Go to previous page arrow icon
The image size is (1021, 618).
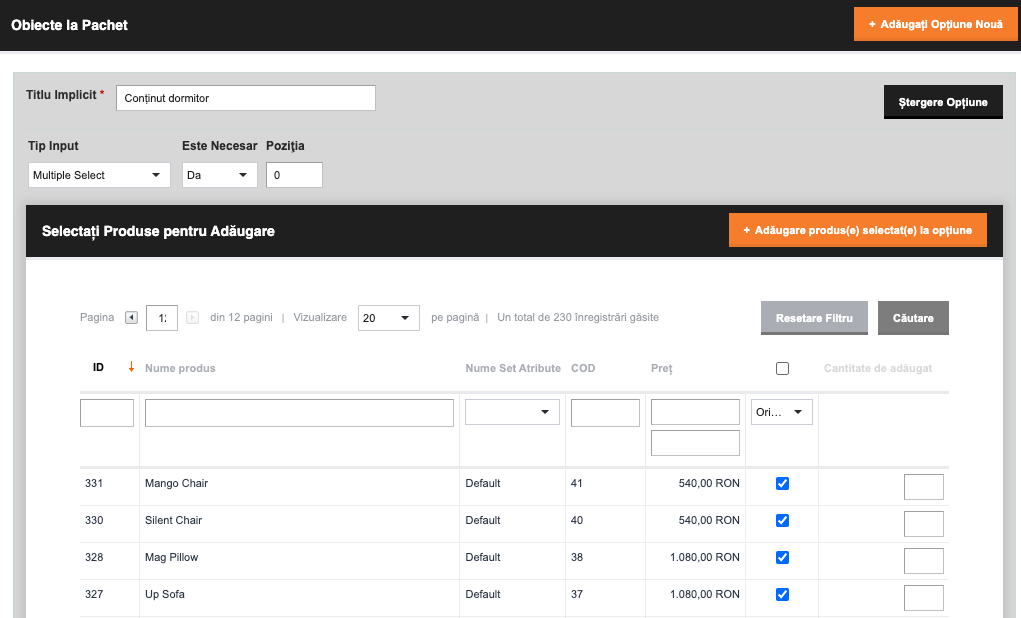pyautogui.click(x=132, y=318)
